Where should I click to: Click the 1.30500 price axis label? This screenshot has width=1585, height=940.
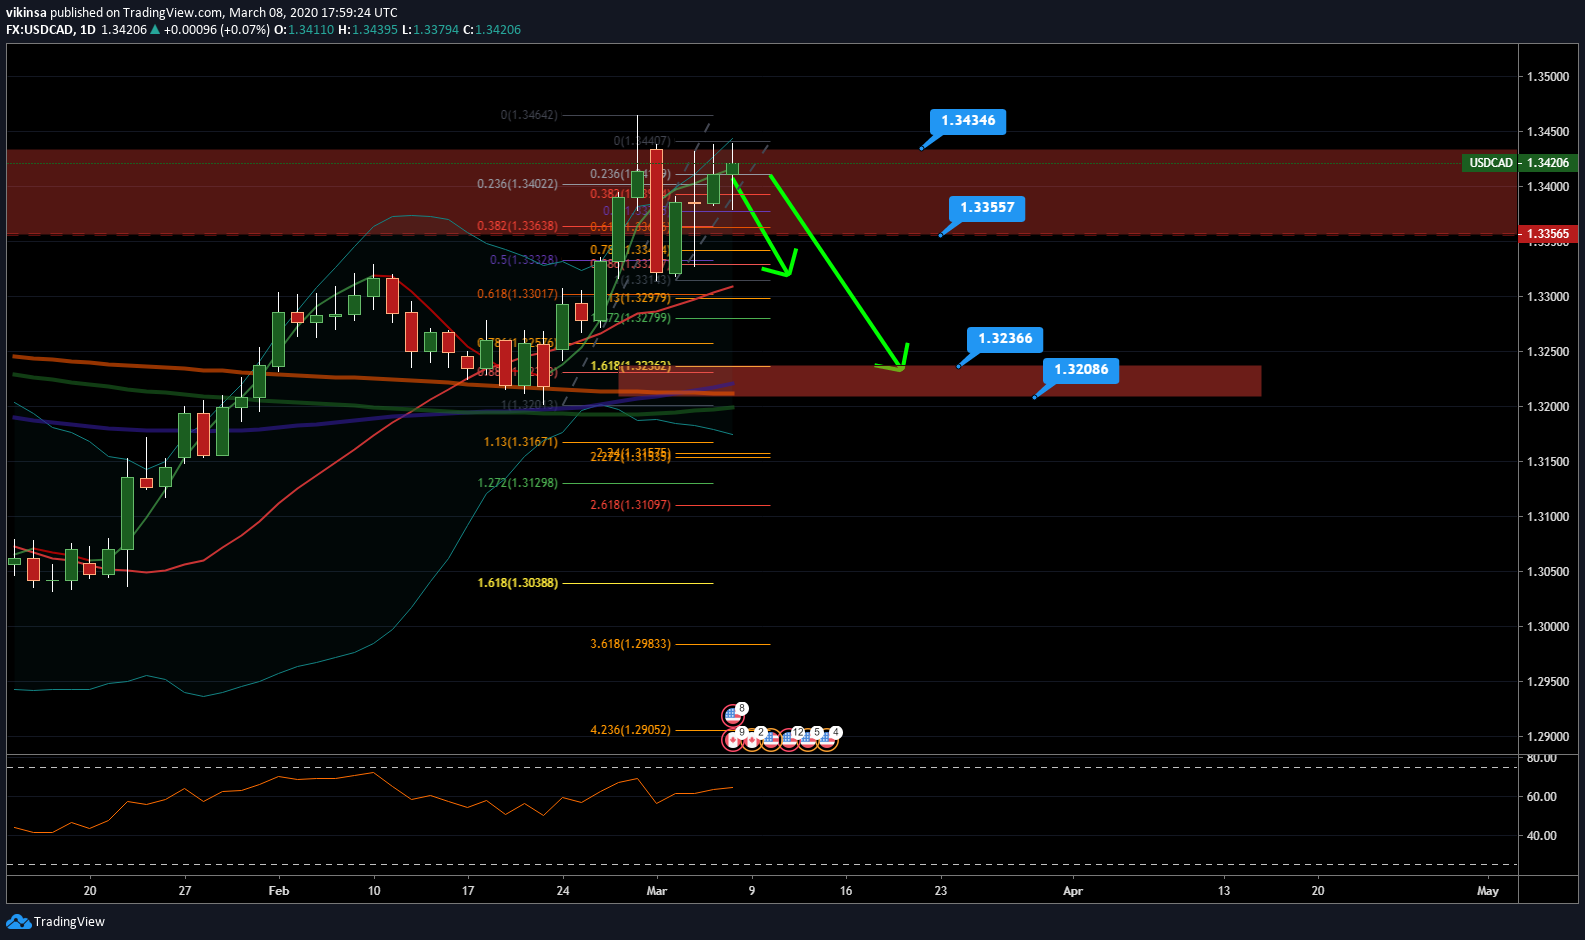(1547, 572)
